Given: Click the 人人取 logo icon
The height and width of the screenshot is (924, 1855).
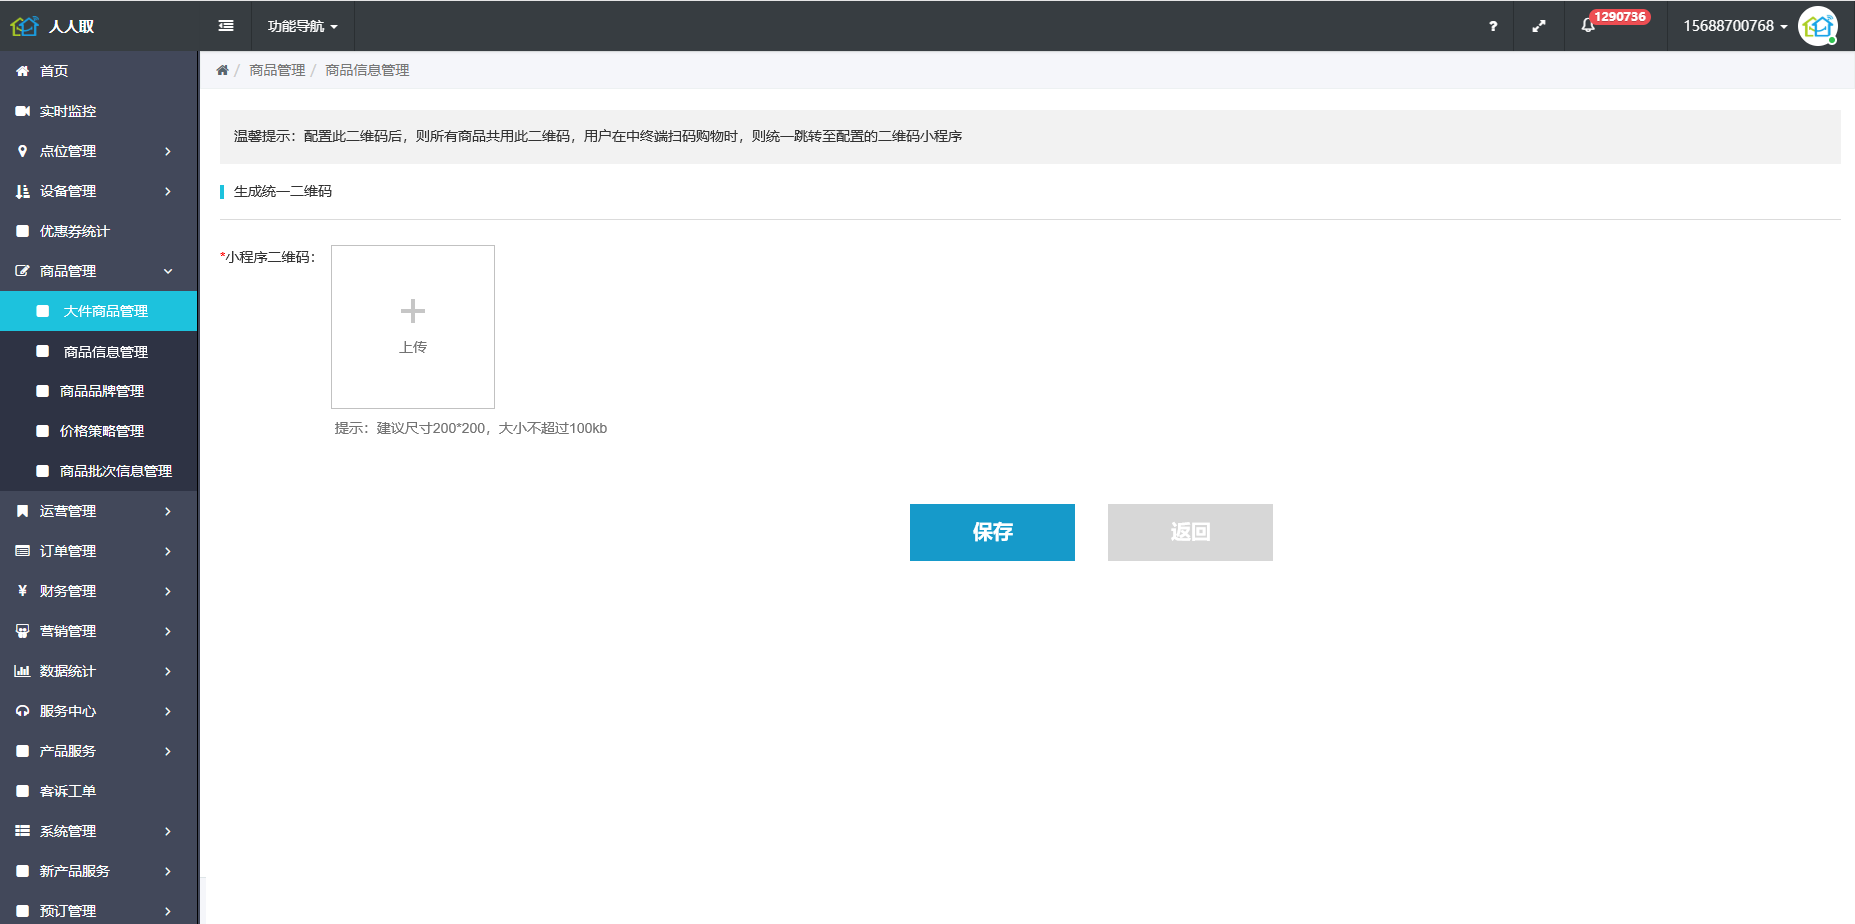Looking at the screenshot, I should coord(24,26).
